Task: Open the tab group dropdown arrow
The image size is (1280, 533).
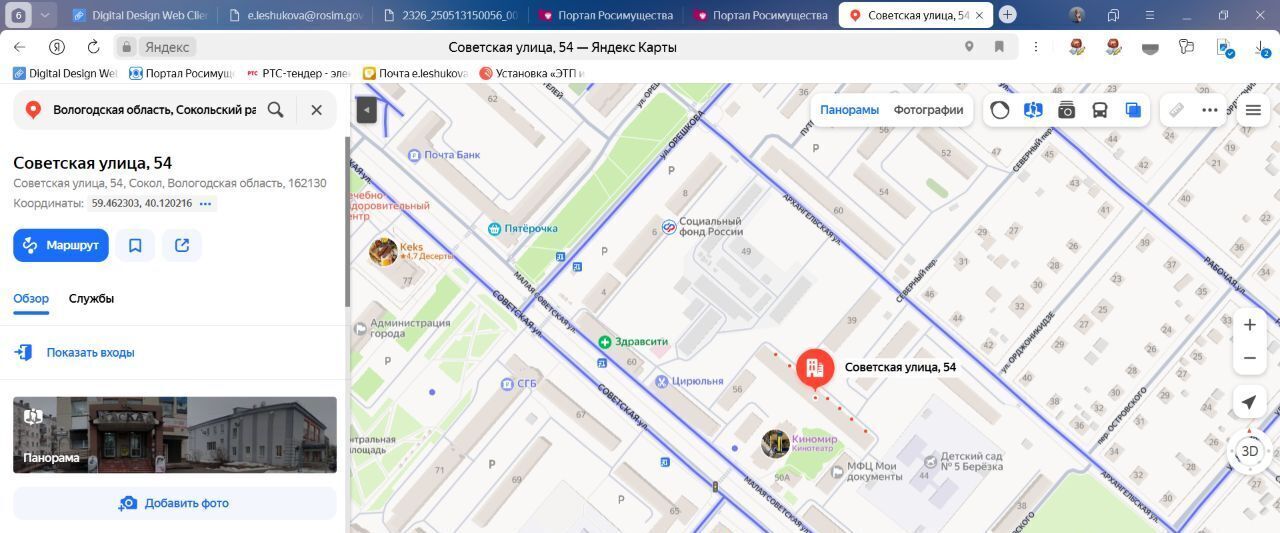Action: pos(46,15)
